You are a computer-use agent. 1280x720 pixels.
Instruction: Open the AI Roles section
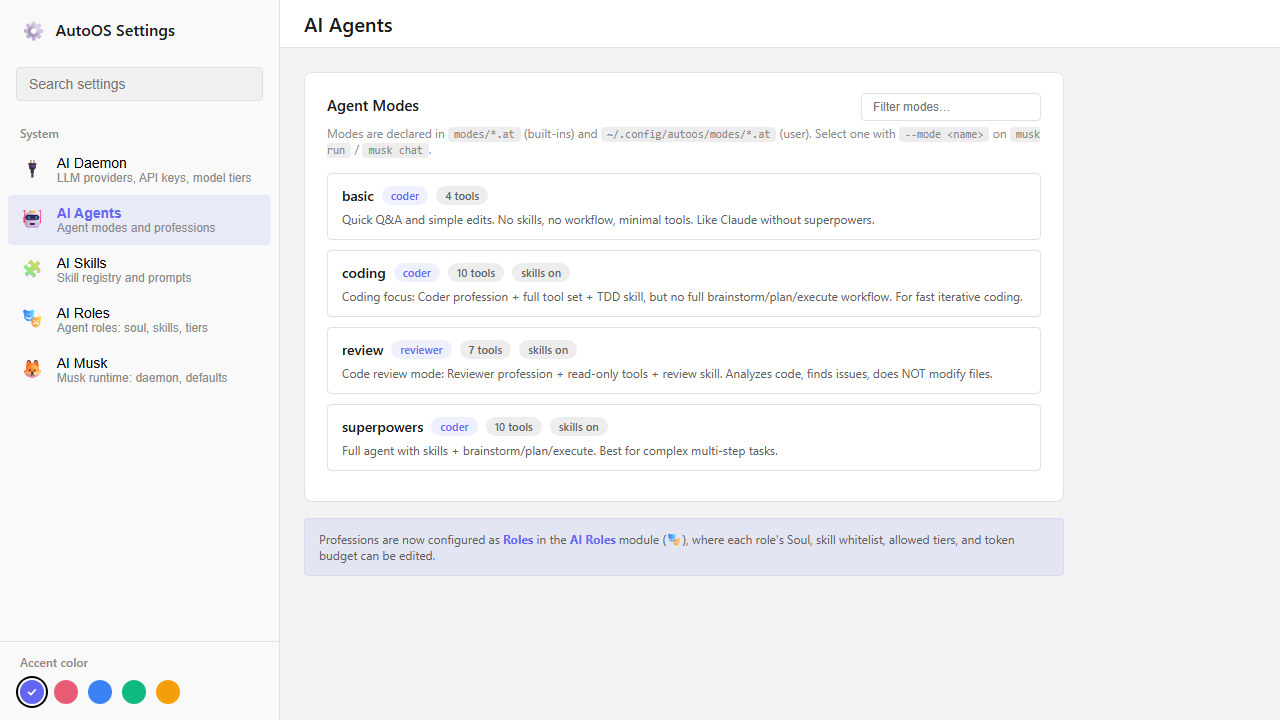pyautogui.click(x=139, y=320)
